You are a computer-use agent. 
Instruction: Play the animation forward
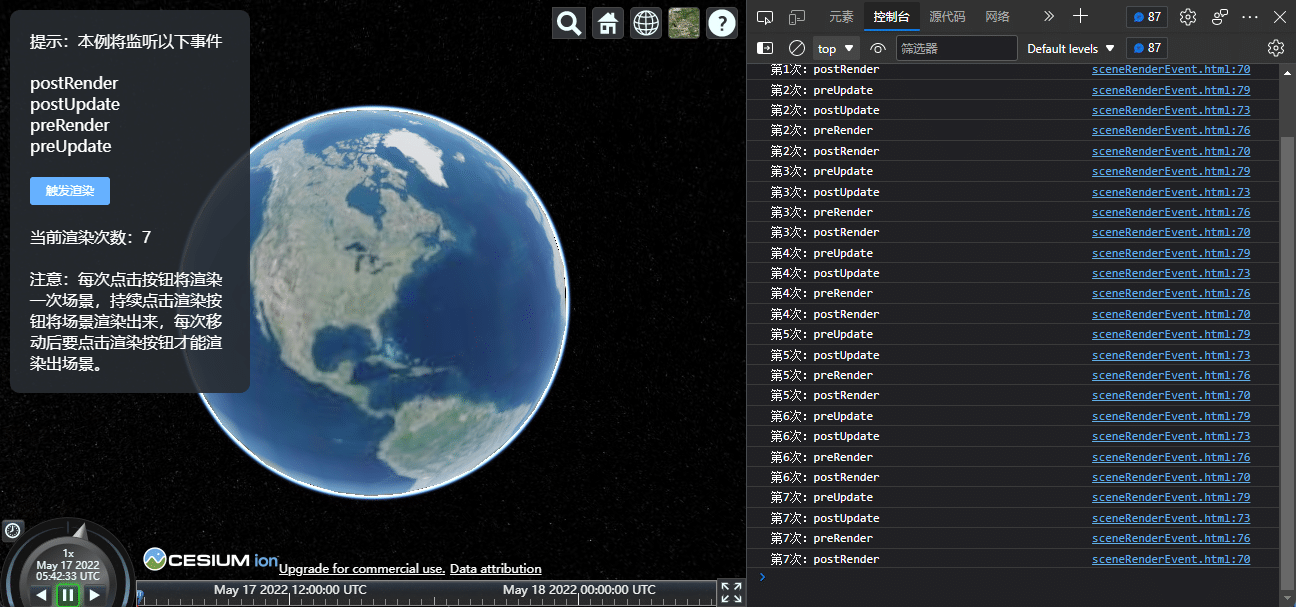(x=95, y=595)
